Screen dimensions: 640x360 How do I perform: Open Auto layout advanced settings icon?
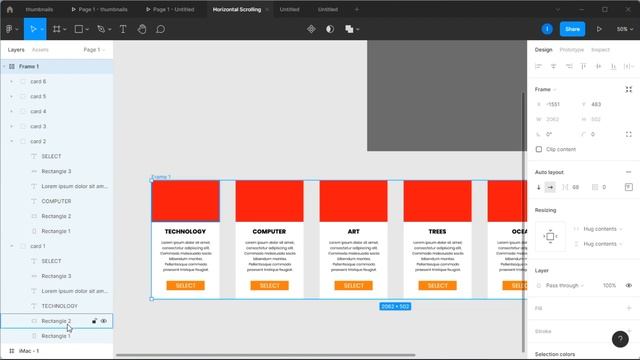(x=629, y=187)
